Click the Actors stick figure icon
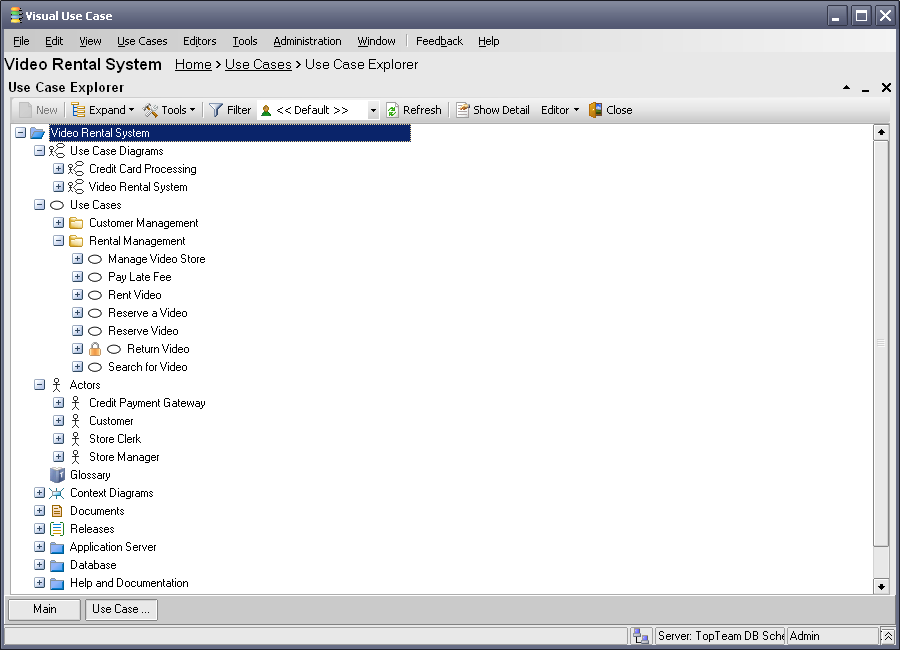Image resolution: width=900 pixels, height=650 pixels. pyautogui.click(x=56, y=385)
